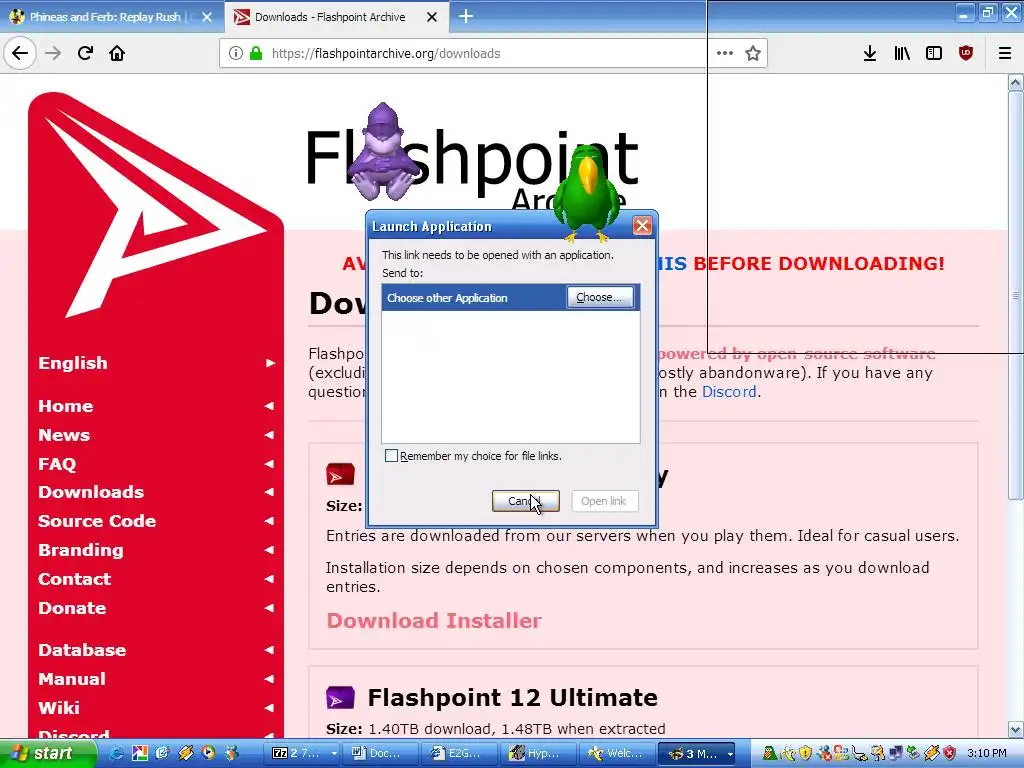Open the Firefox downloads arrow icon
This screenshot has width=1024, height=768.
869,54
